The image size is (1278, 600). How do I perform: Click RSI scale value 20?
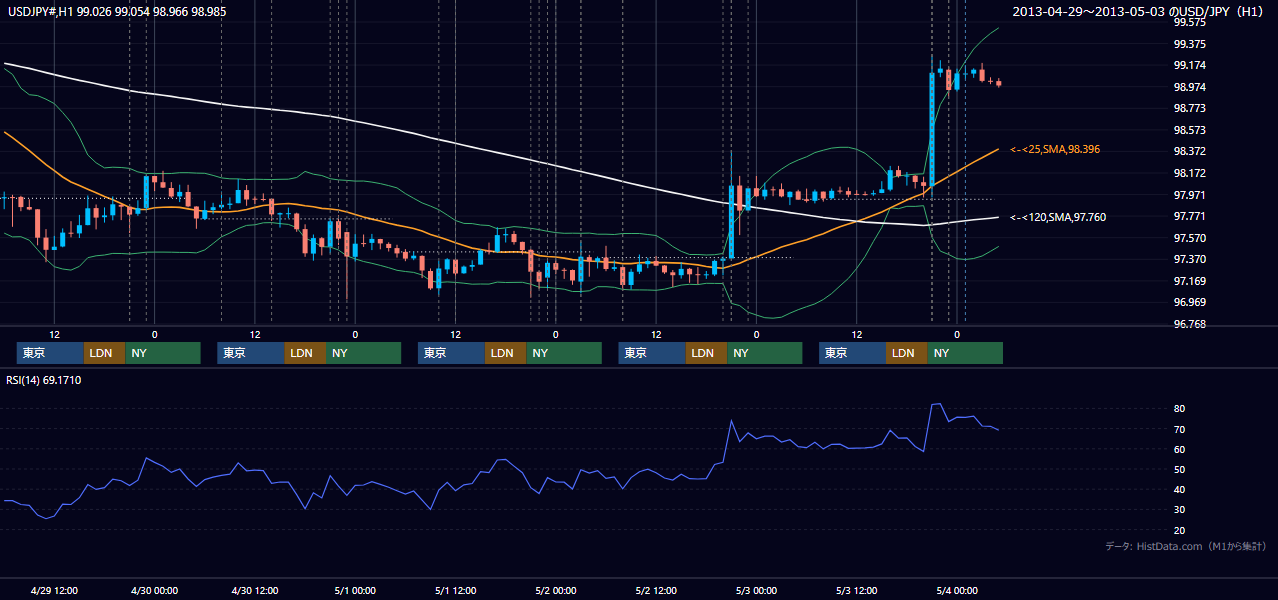pos(1180,530)
